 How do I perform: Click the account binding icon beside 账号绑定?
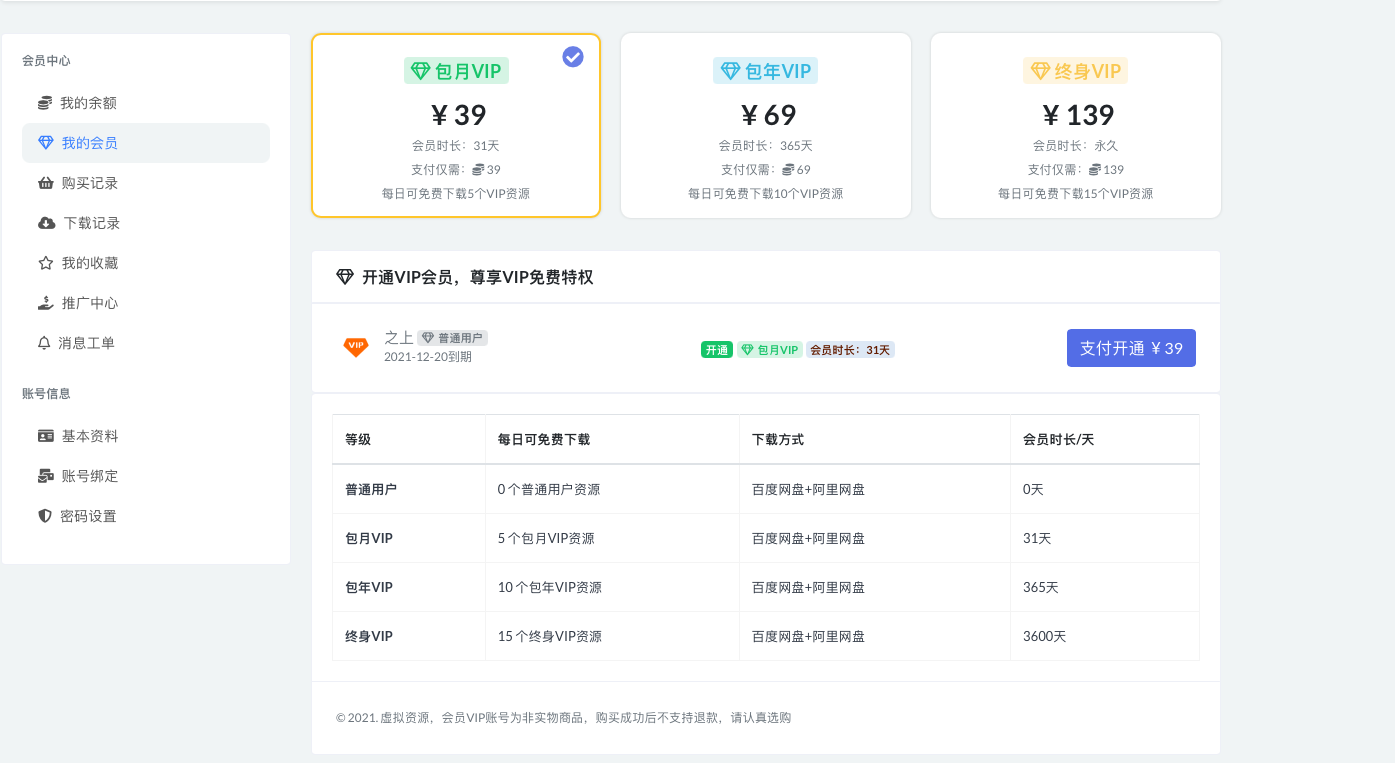[46, 476]
